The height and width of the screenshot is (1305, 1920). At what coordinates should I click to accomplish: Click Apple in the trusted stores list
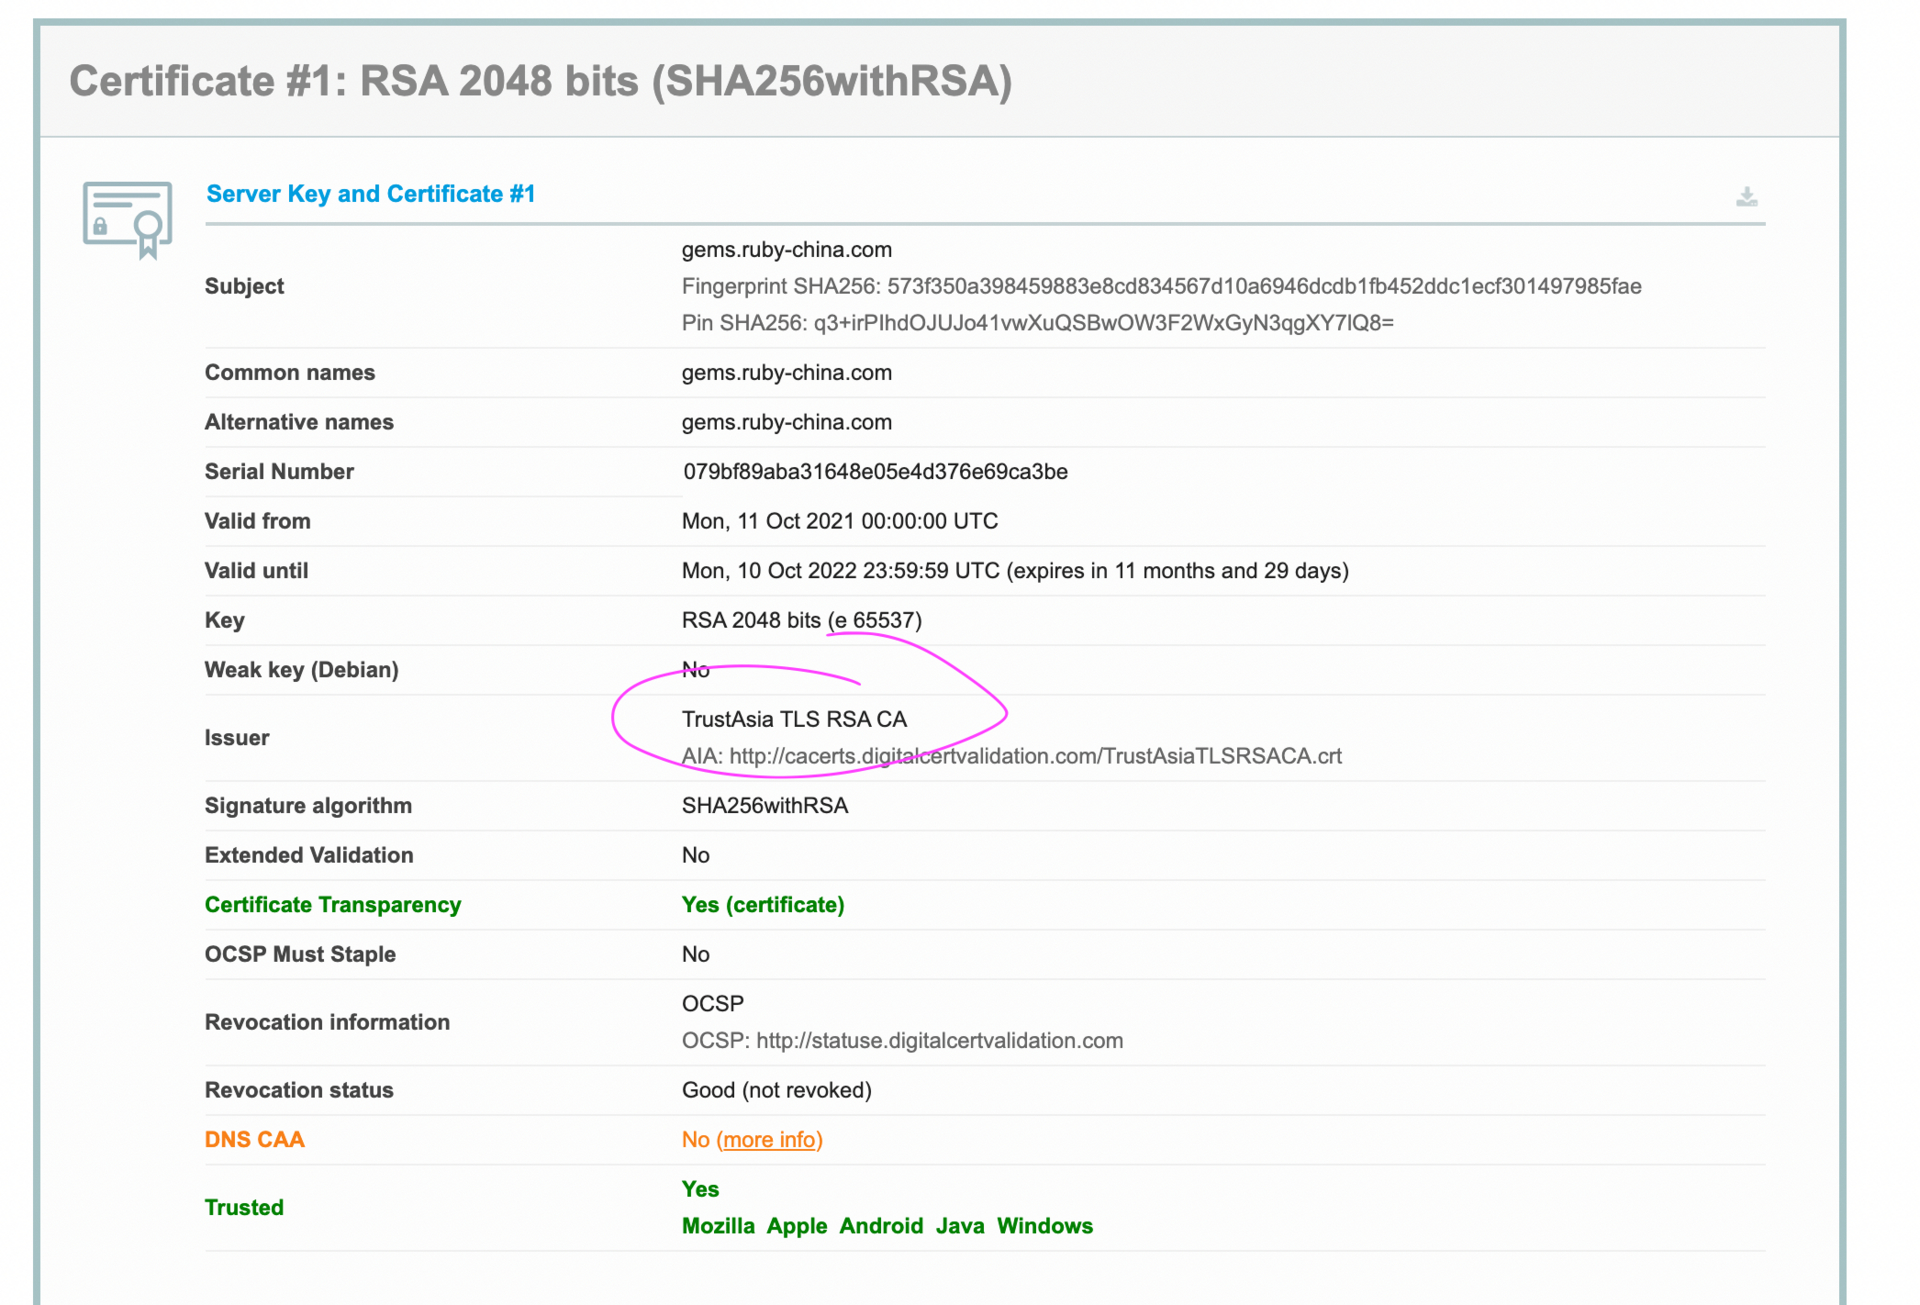coord(796,1226)
